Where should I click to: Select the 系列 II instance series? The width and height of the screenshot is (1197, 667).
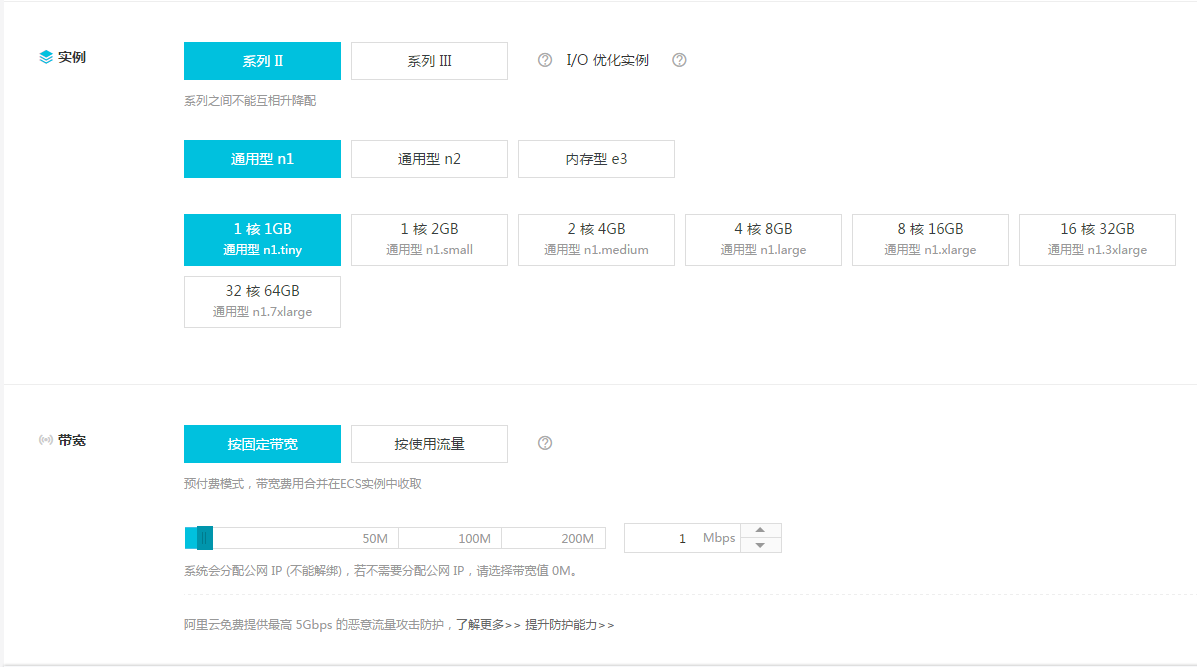[x=262, y=61]
